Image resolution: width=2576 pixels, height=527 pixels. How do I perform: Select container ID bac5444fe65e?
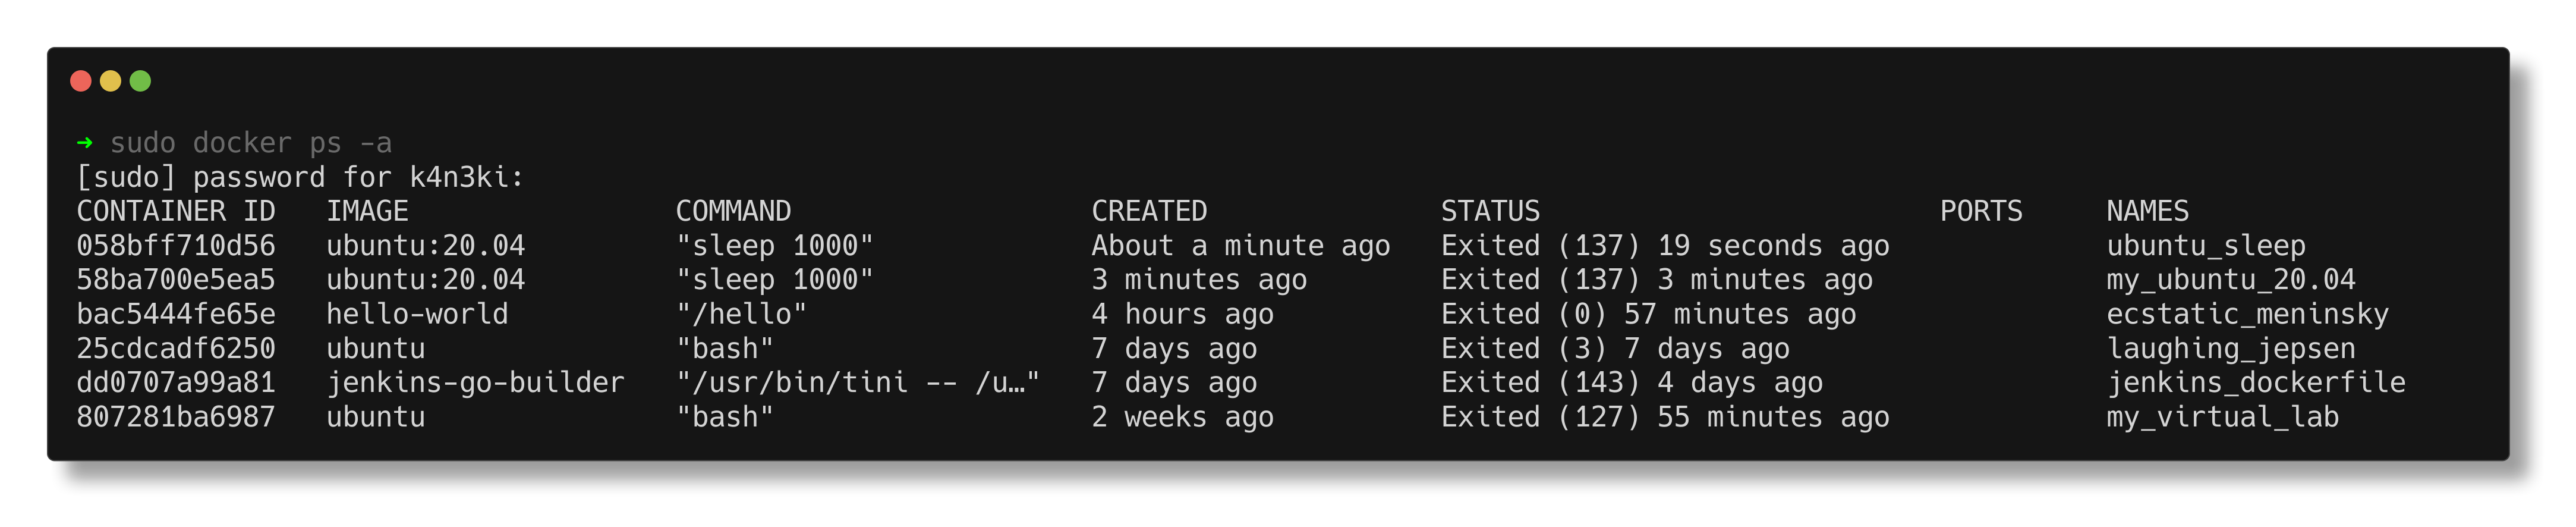[176, 314]
